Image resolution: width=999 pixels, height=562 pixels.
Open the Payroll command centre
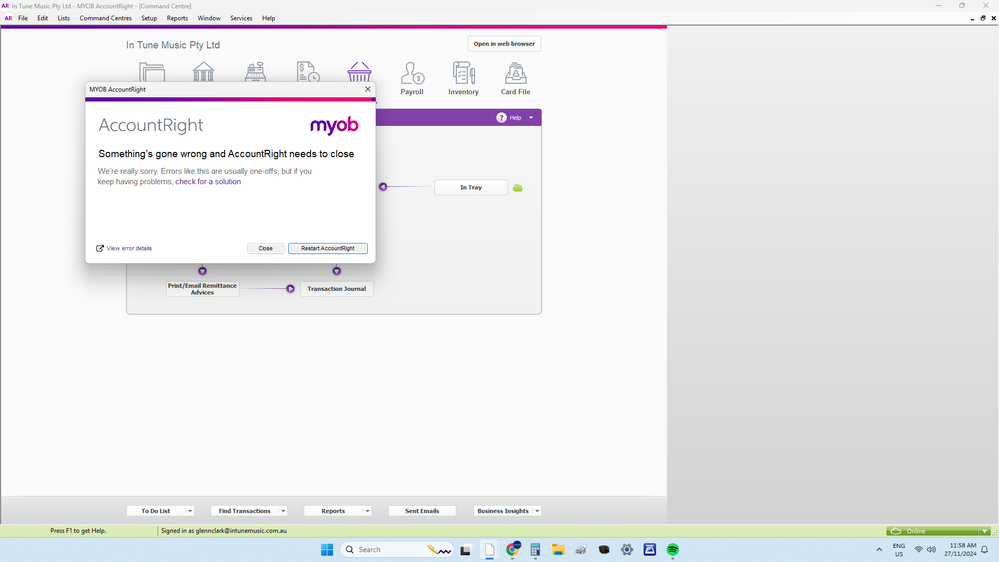coord(412,78)
